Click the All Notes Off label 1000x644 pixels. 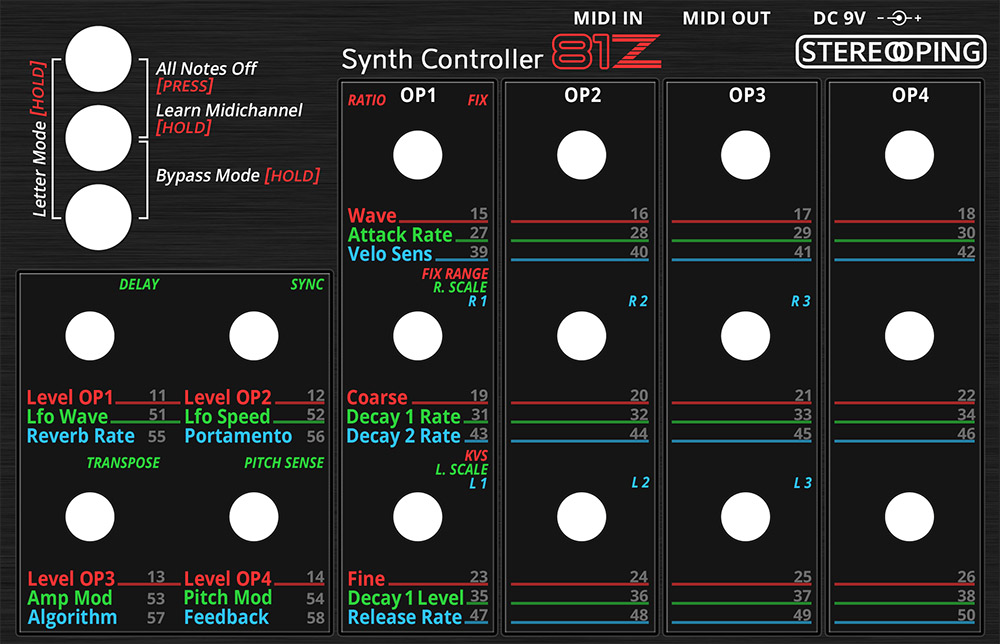coord(206,68)
